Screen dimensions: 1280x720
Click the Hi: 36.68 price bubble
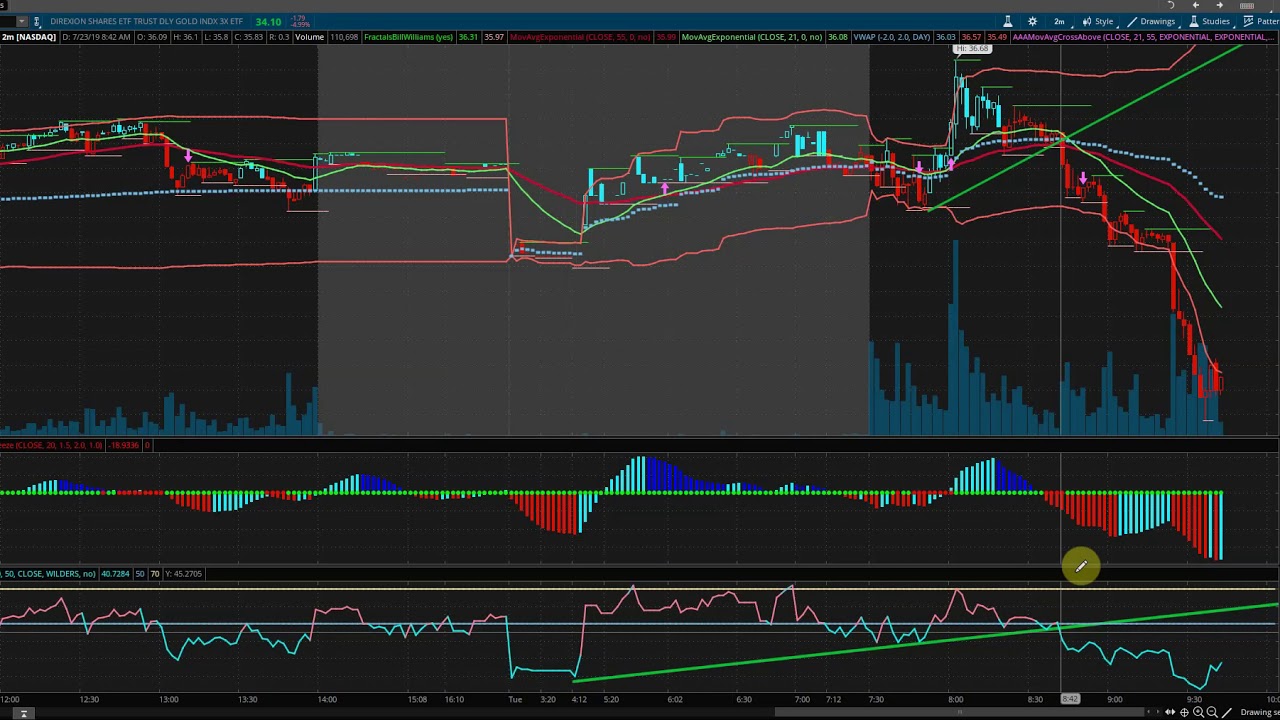click(x=972, y=49)
